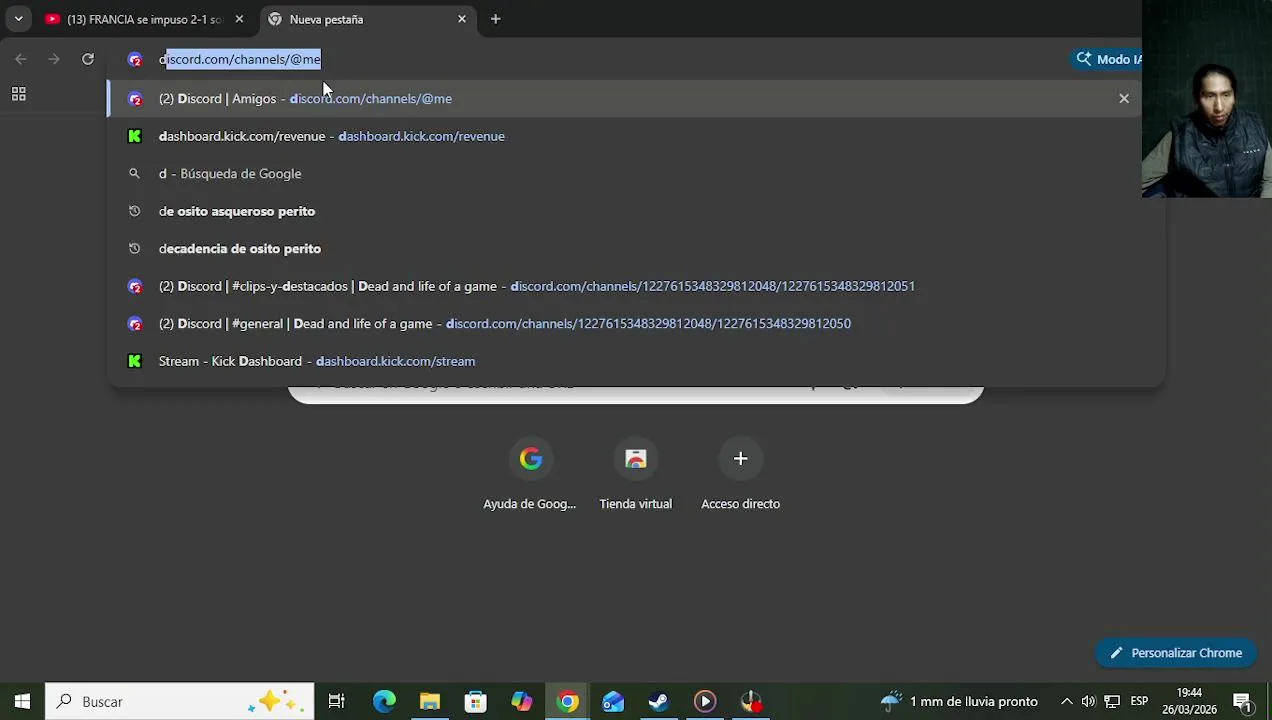
Task: Open the Modo IA button
Action: point(1108,59)
